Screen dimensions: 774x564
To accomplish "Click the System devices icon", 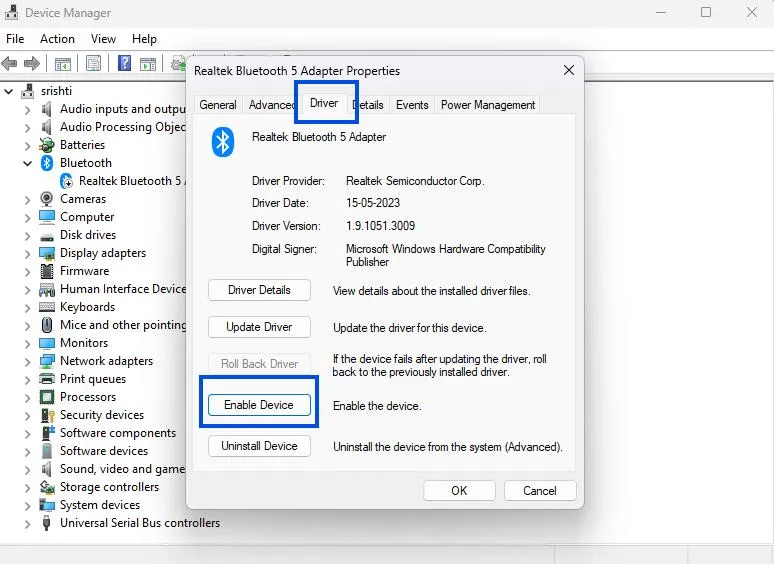I will click(47, 505).
